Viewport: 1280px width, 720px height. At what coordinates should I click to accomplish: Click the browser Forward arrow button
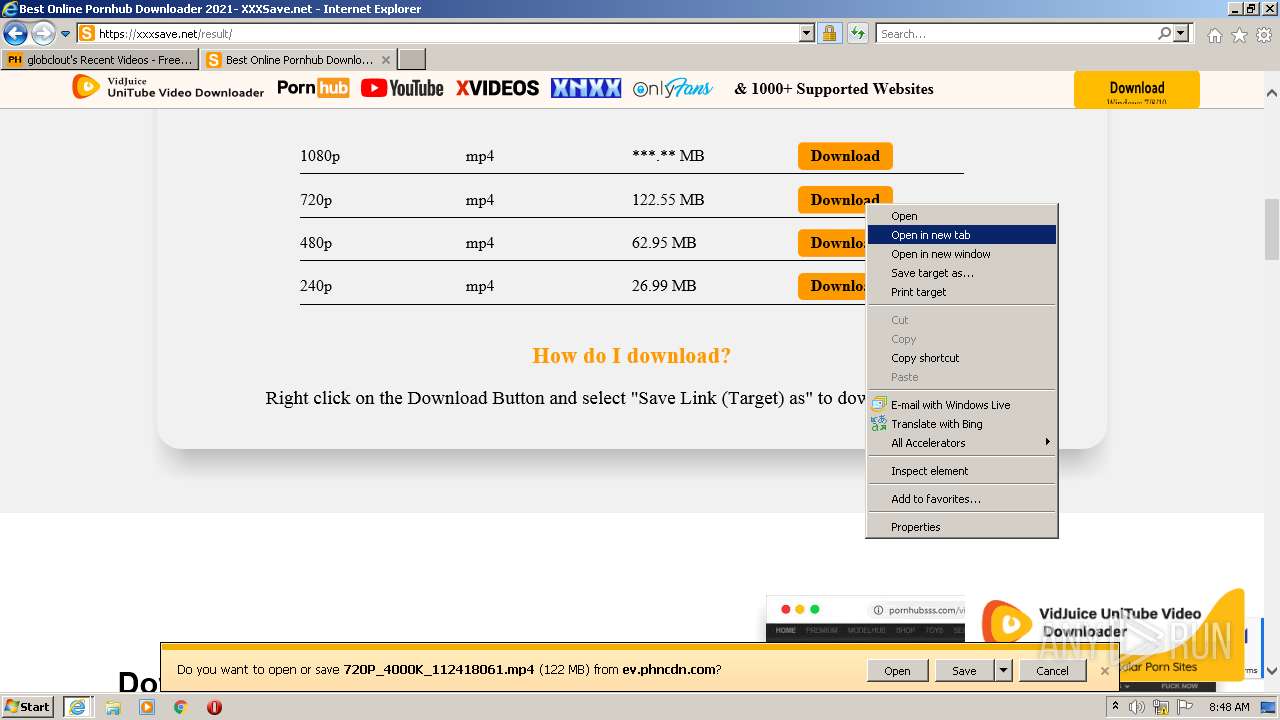[43, 34]
